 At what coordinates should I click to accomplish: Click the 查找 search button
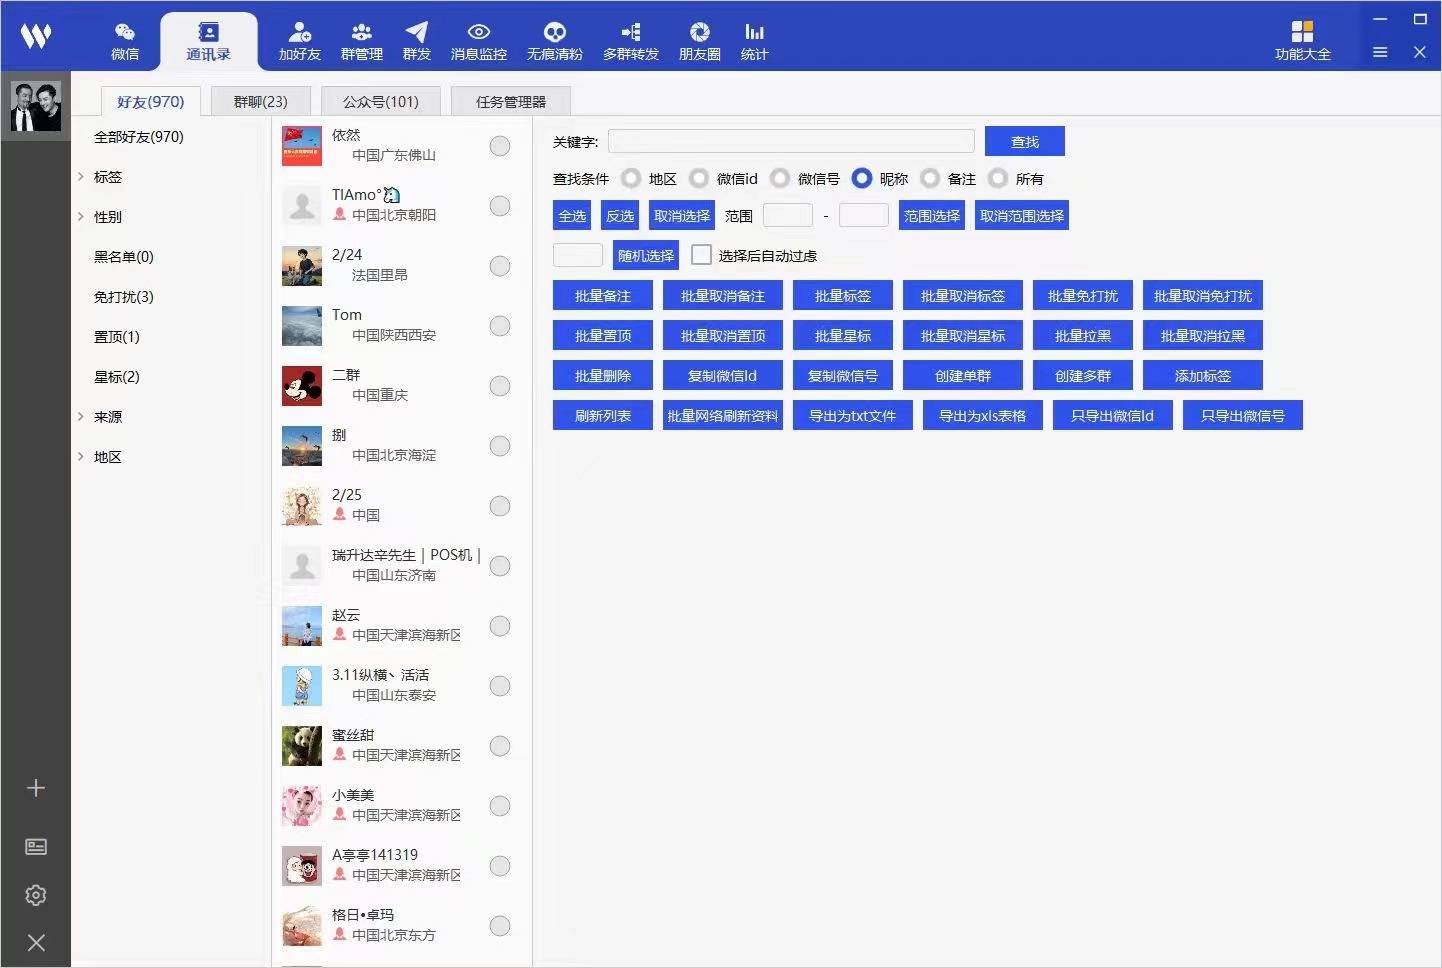coord(1025,141)
